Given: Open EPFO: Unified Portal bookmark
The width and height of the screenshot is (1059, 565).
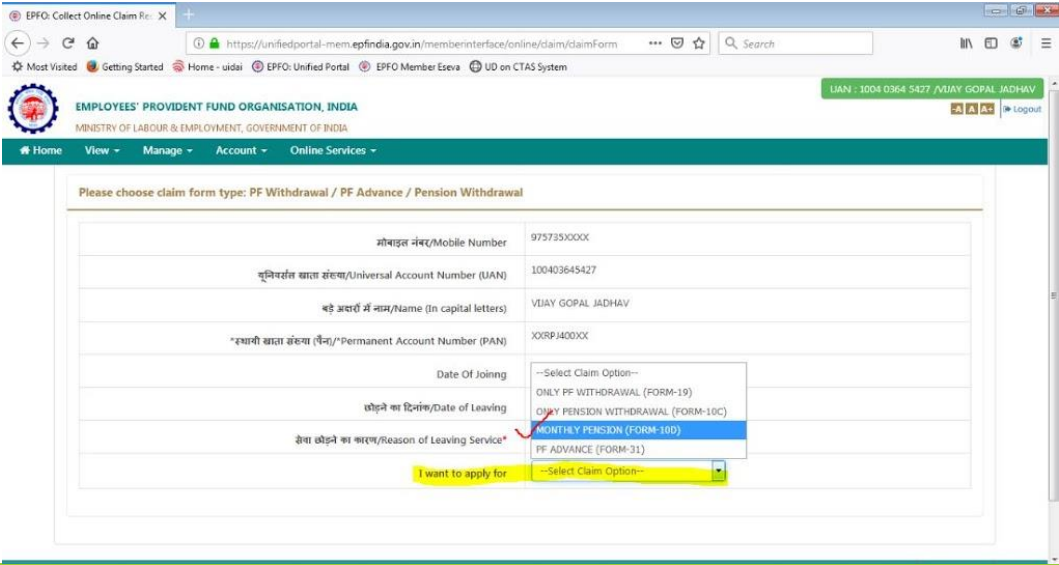Looking at the screenshot, I should [x=301, y=67].
